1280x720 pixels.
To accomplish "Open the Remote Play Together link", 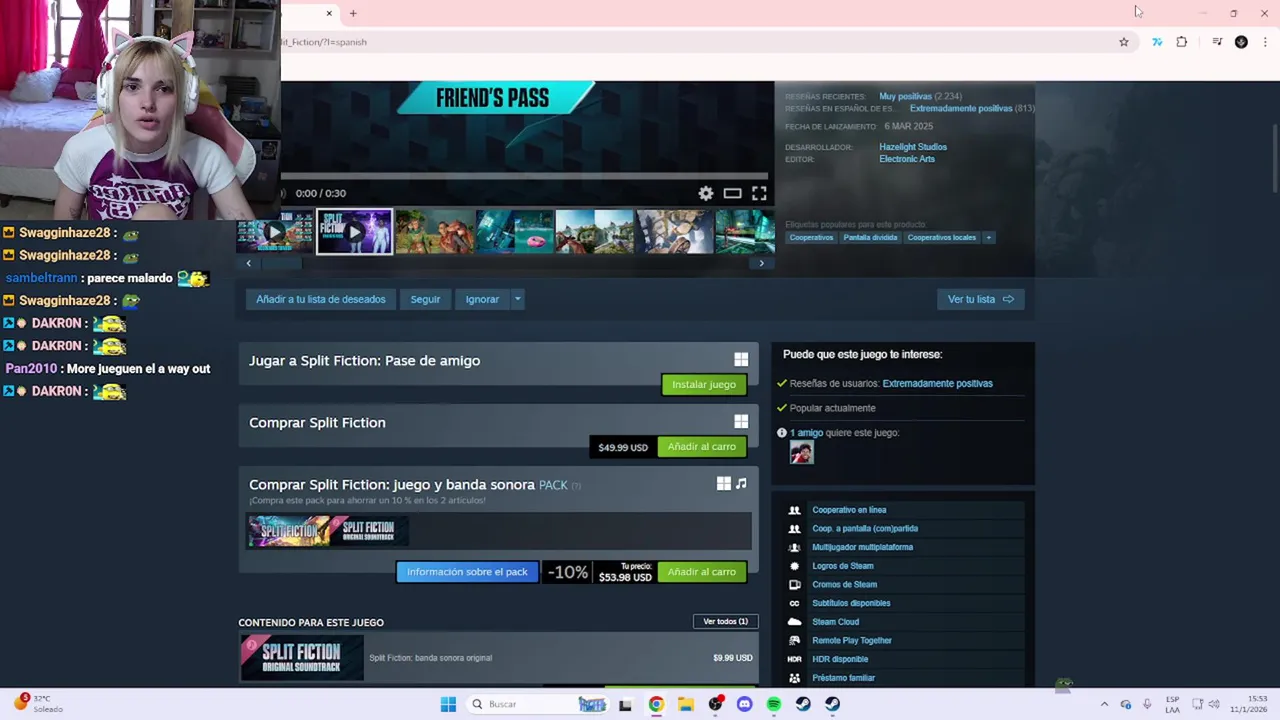I will click(852, 641).
